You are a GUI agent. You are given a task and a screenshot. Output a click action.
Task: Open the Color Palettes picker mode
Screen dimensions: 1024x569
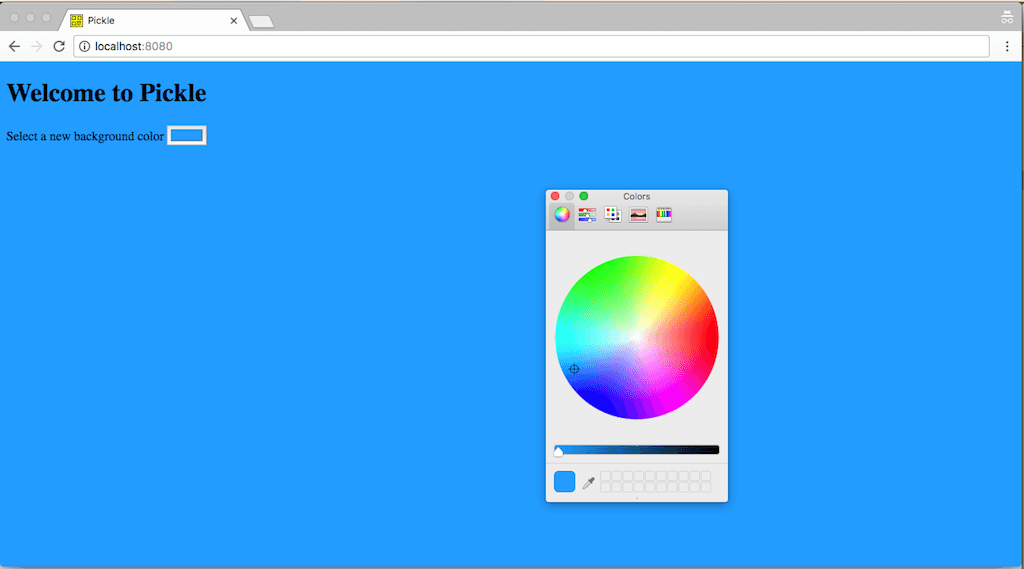(x=613, y=214)
